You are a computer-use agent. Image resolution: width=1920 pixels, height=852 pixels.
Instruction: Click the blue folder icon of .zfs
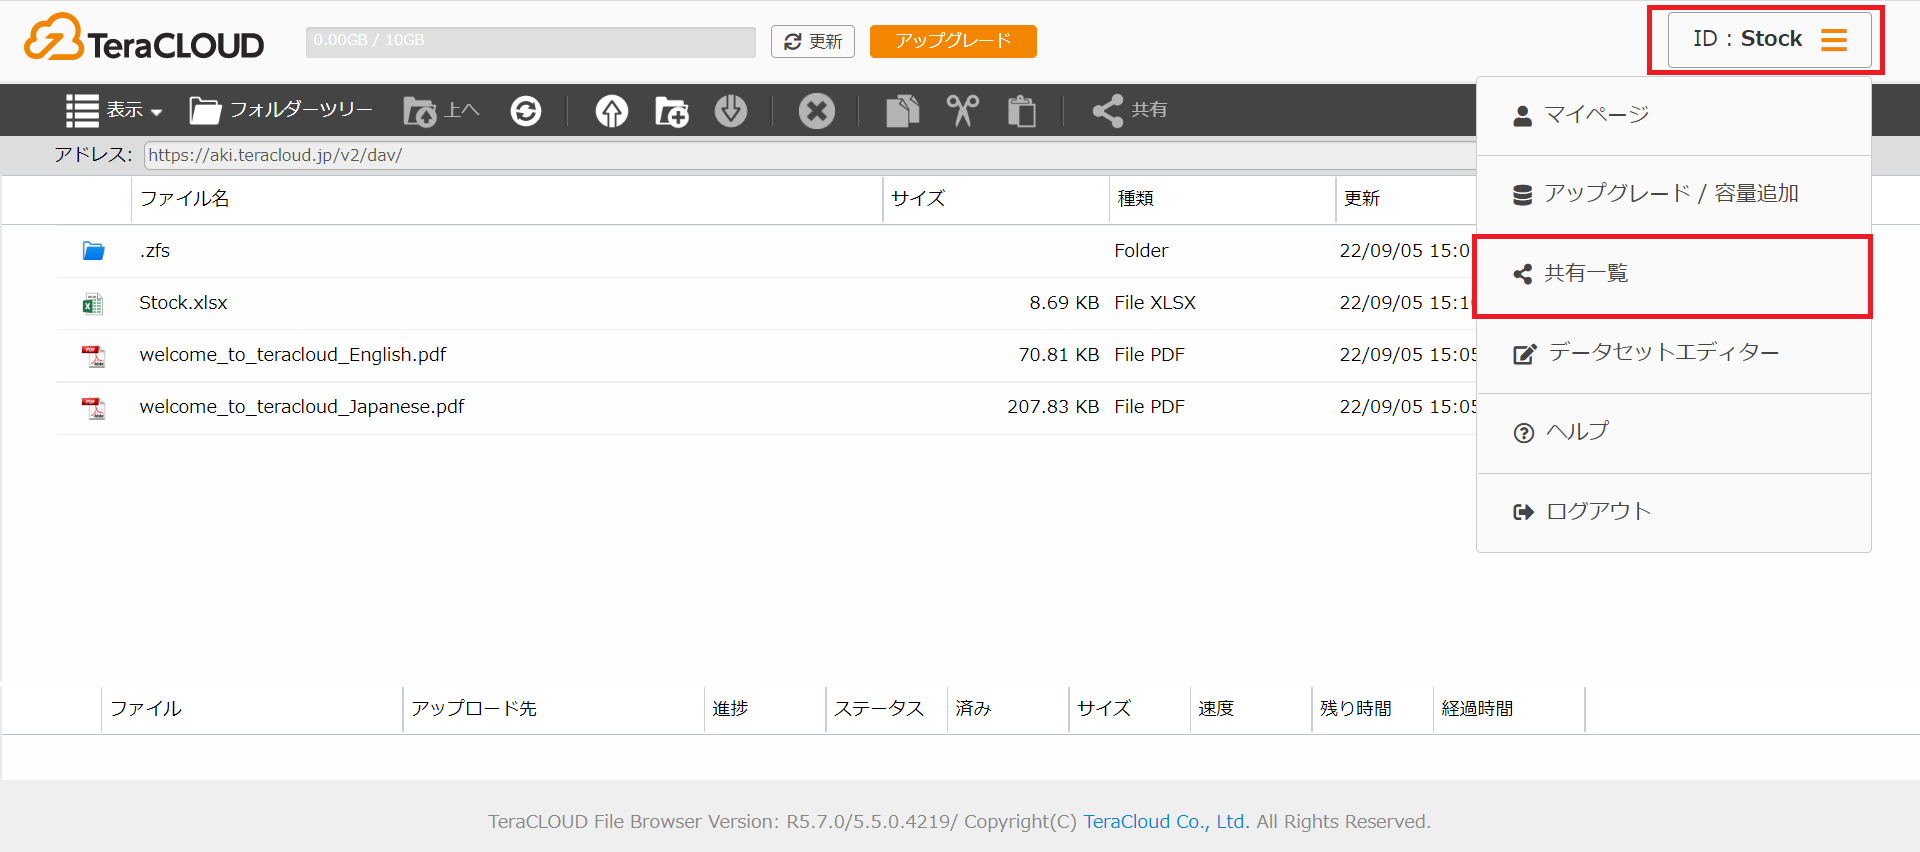pos(93,251)
